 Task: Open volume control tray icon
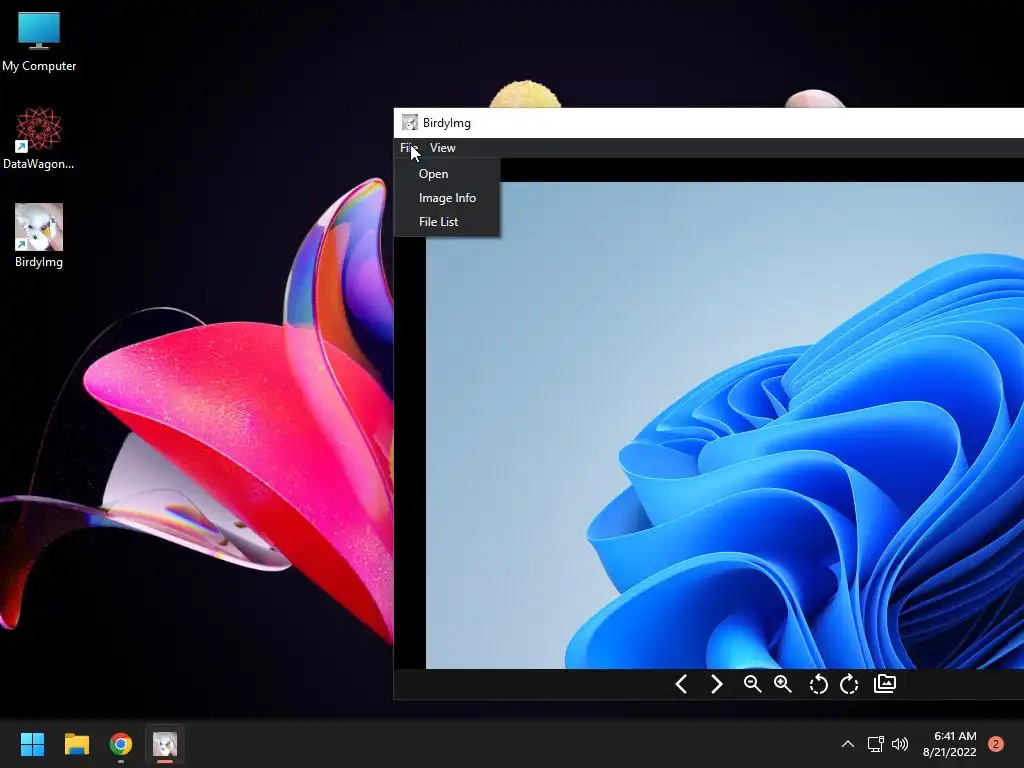click(900, 744)
